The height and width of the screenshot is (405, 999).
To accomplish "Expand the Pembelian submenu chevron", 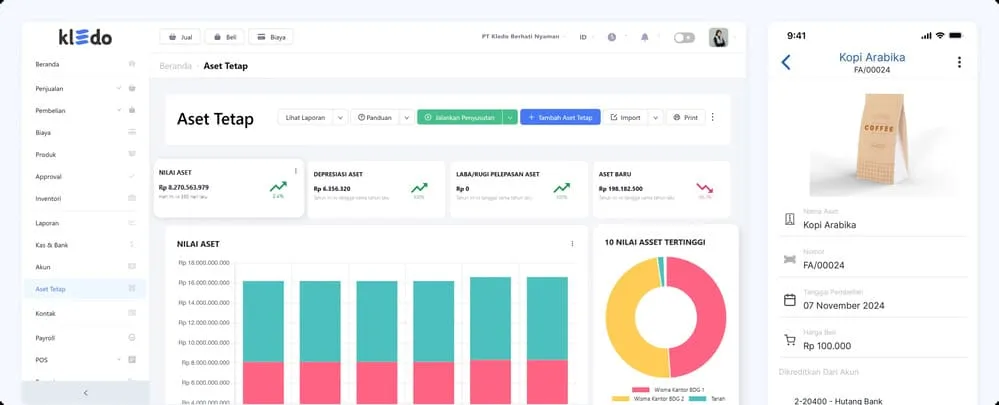I will pos(119,110).
